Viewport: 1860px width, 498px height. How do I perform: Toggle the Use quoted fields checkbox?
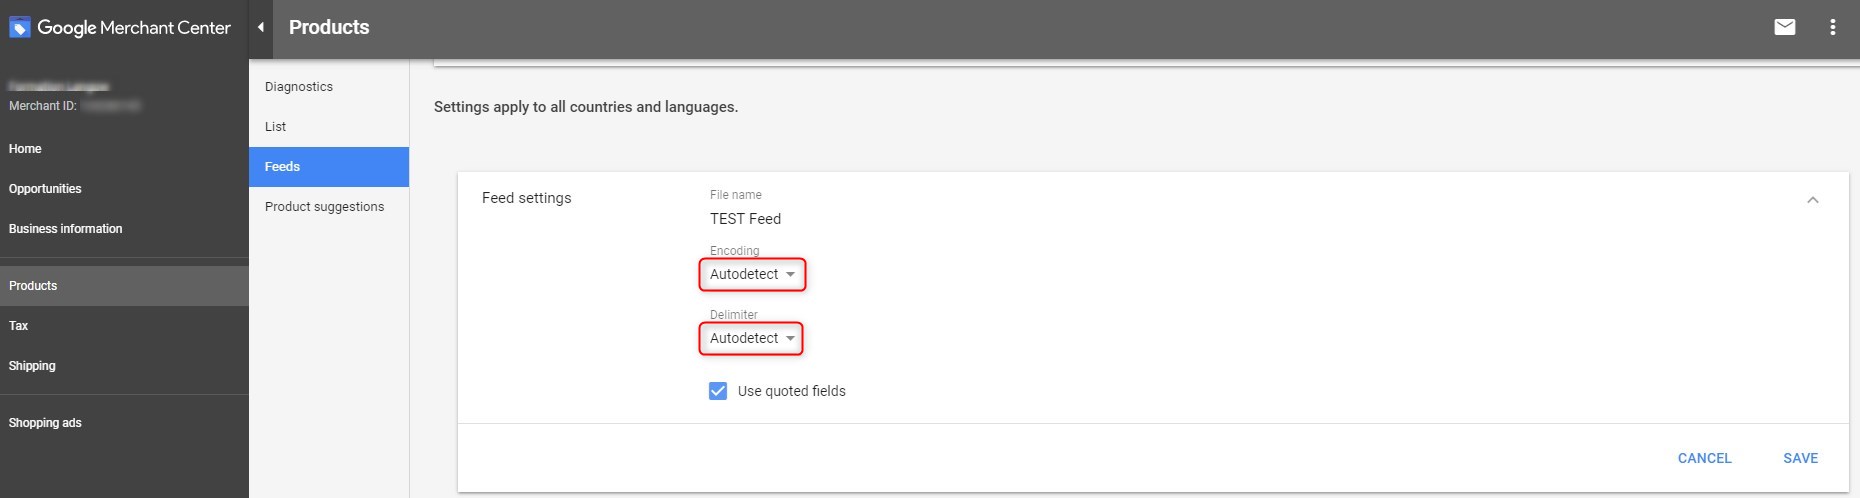pyautogui.click(x=718, y=391)
